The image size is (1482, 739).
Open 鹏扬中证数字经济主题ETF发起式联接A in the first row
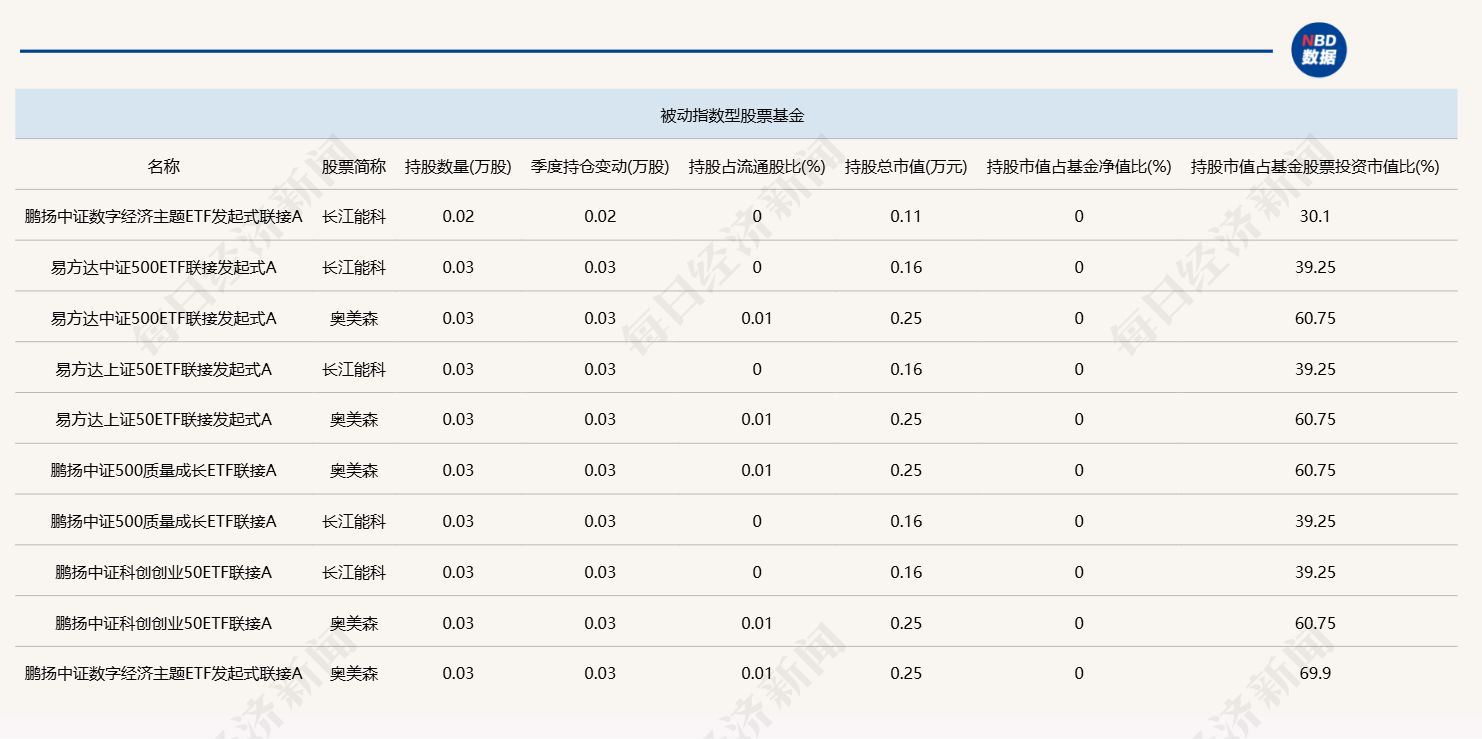click(164, 217)
